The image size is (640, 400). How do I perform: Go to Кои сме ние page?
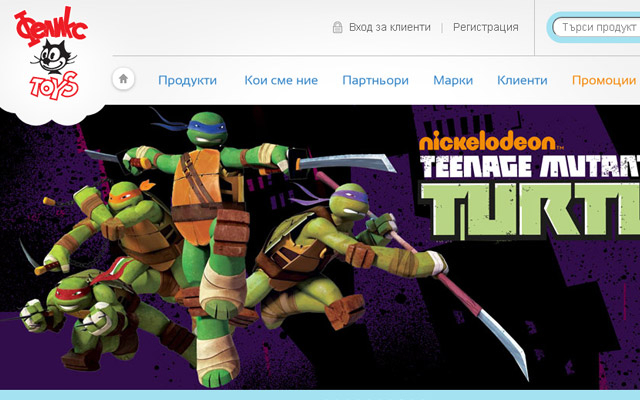[281, 80]
